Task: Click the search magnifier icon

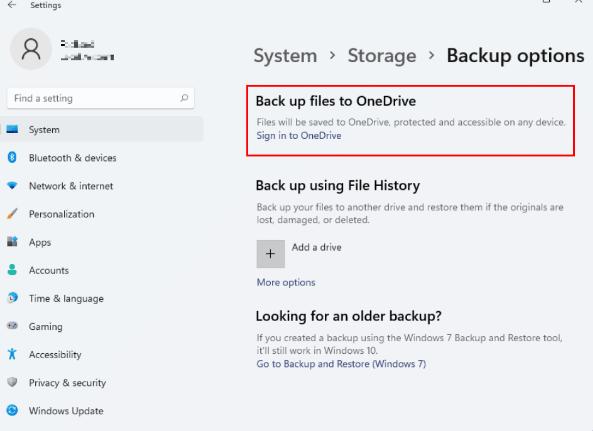Action: coord(184,98)
